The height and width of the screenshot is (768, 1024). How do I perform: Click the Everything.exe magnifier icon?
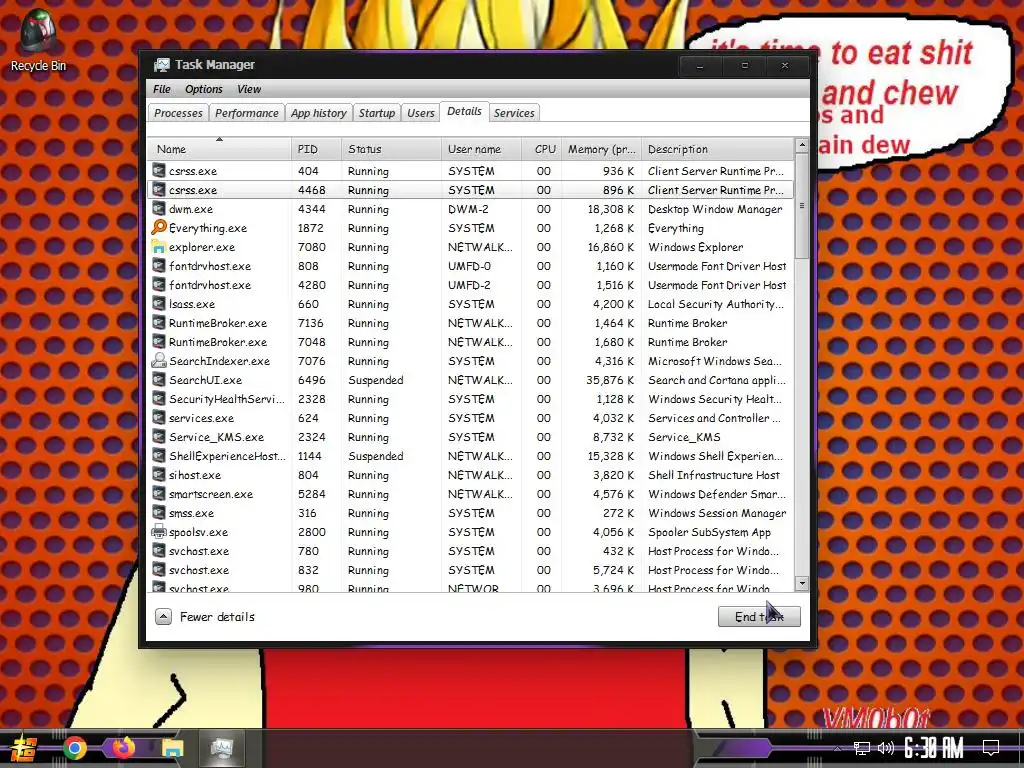159,227
